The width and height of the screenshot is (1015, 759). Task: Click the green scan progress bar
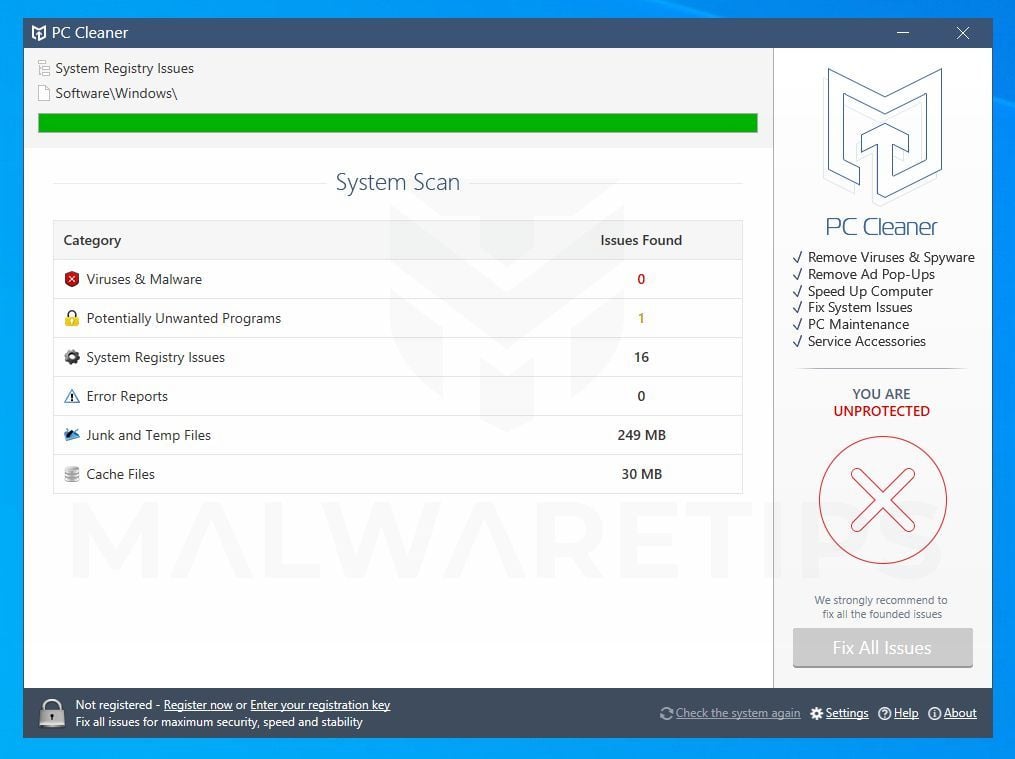pyautogui.click(x=397, y=123)
